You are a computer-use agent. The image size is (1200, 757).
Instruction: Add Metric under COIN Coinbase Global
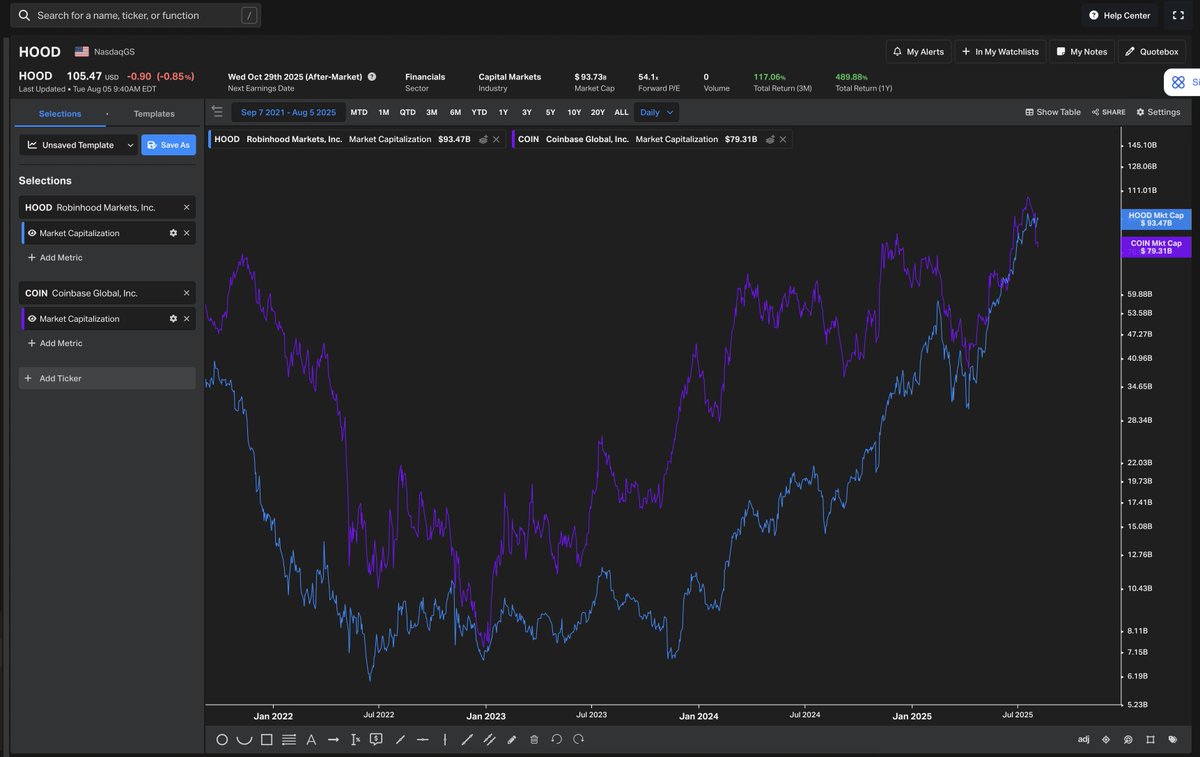pyautogui.click(x=55, y=343)
